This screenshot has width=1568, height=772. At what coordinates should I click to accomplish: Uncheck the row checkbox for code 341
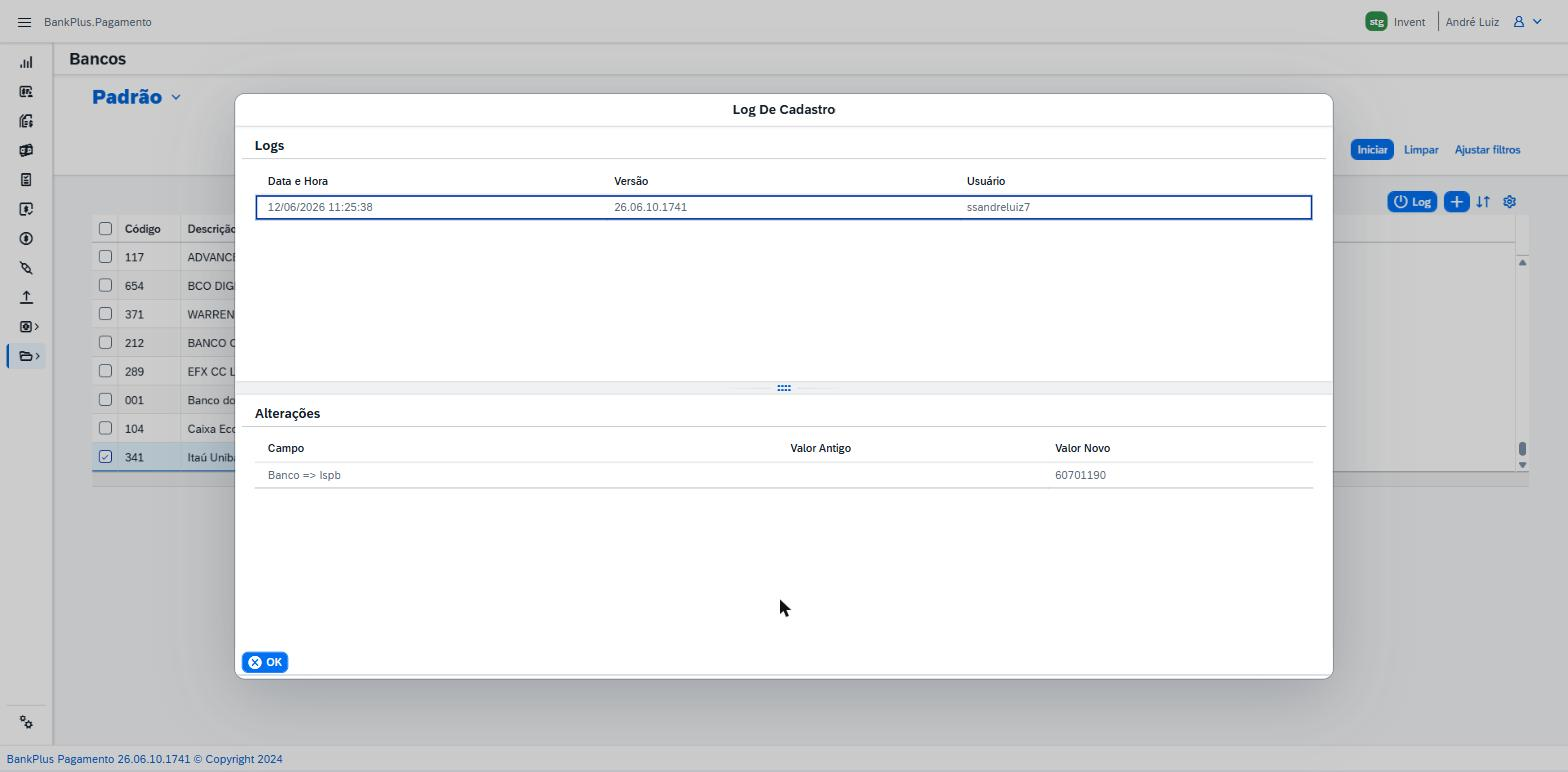105,457
